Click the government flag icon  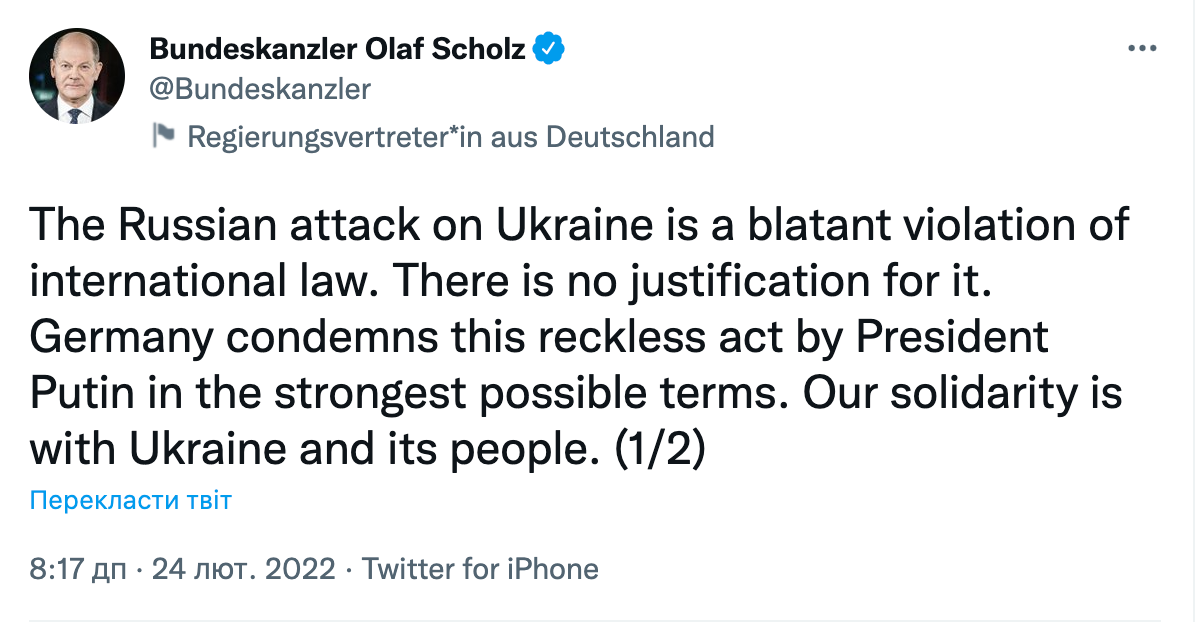(163, 135)
